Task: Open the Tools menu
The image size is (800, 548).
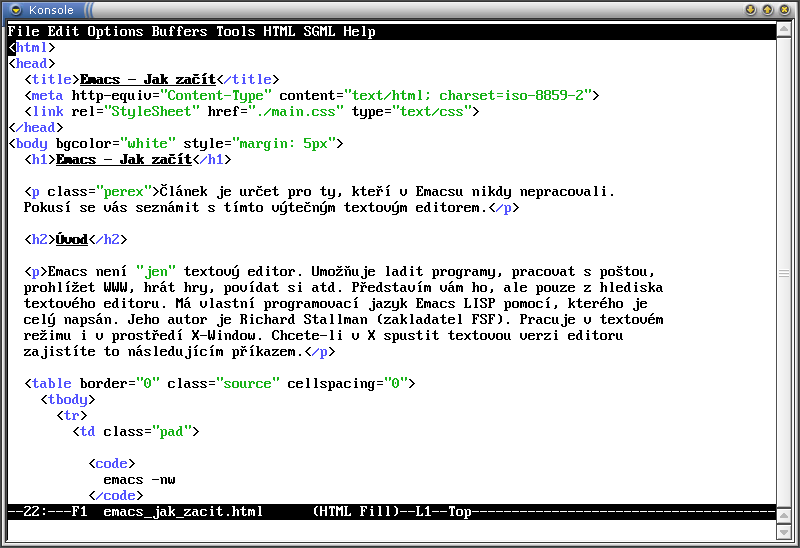Action: tap(235, 31)
